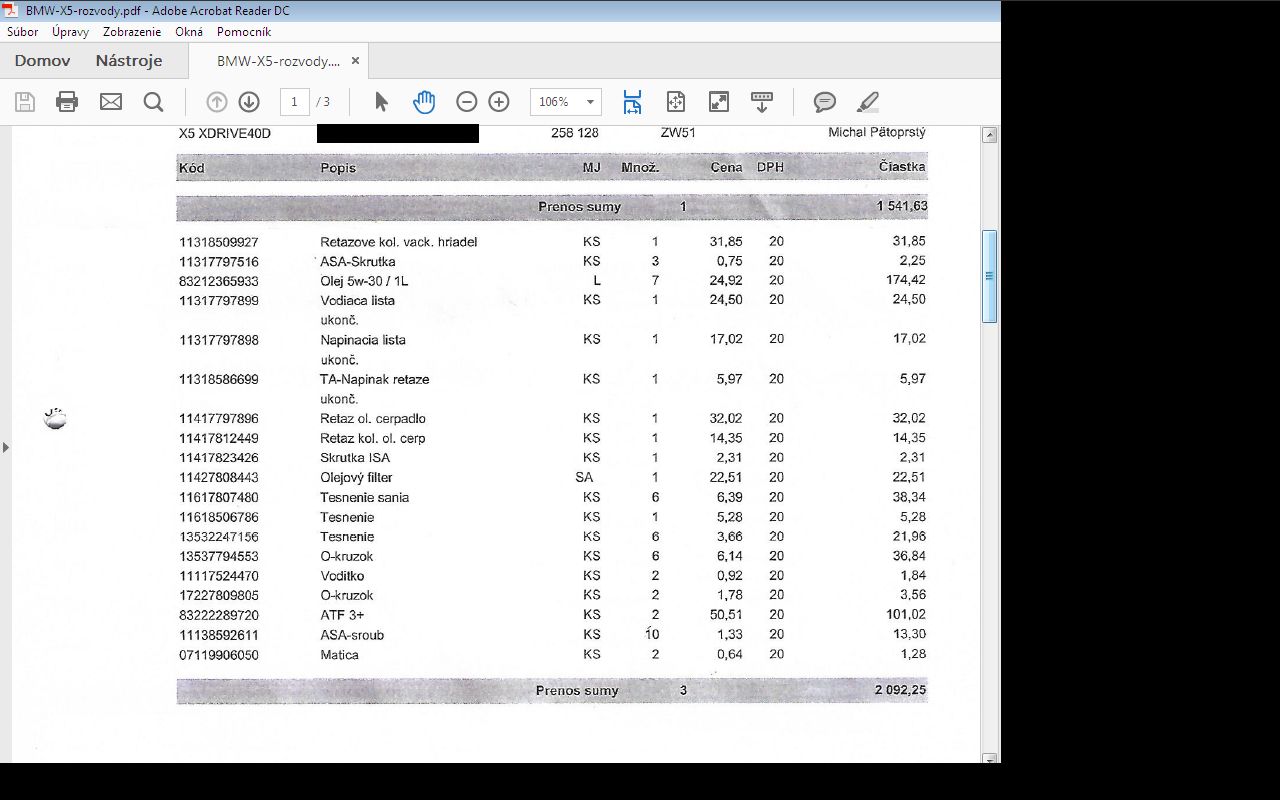Screen dimensions: 1280x800
Task: Zoom in with the plus button
Action: point(499,102)
